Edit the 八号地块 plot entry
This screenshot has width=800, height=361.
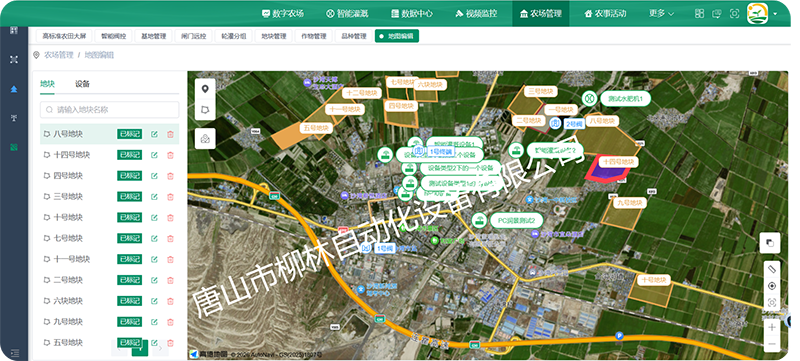[x=154, y=134]
